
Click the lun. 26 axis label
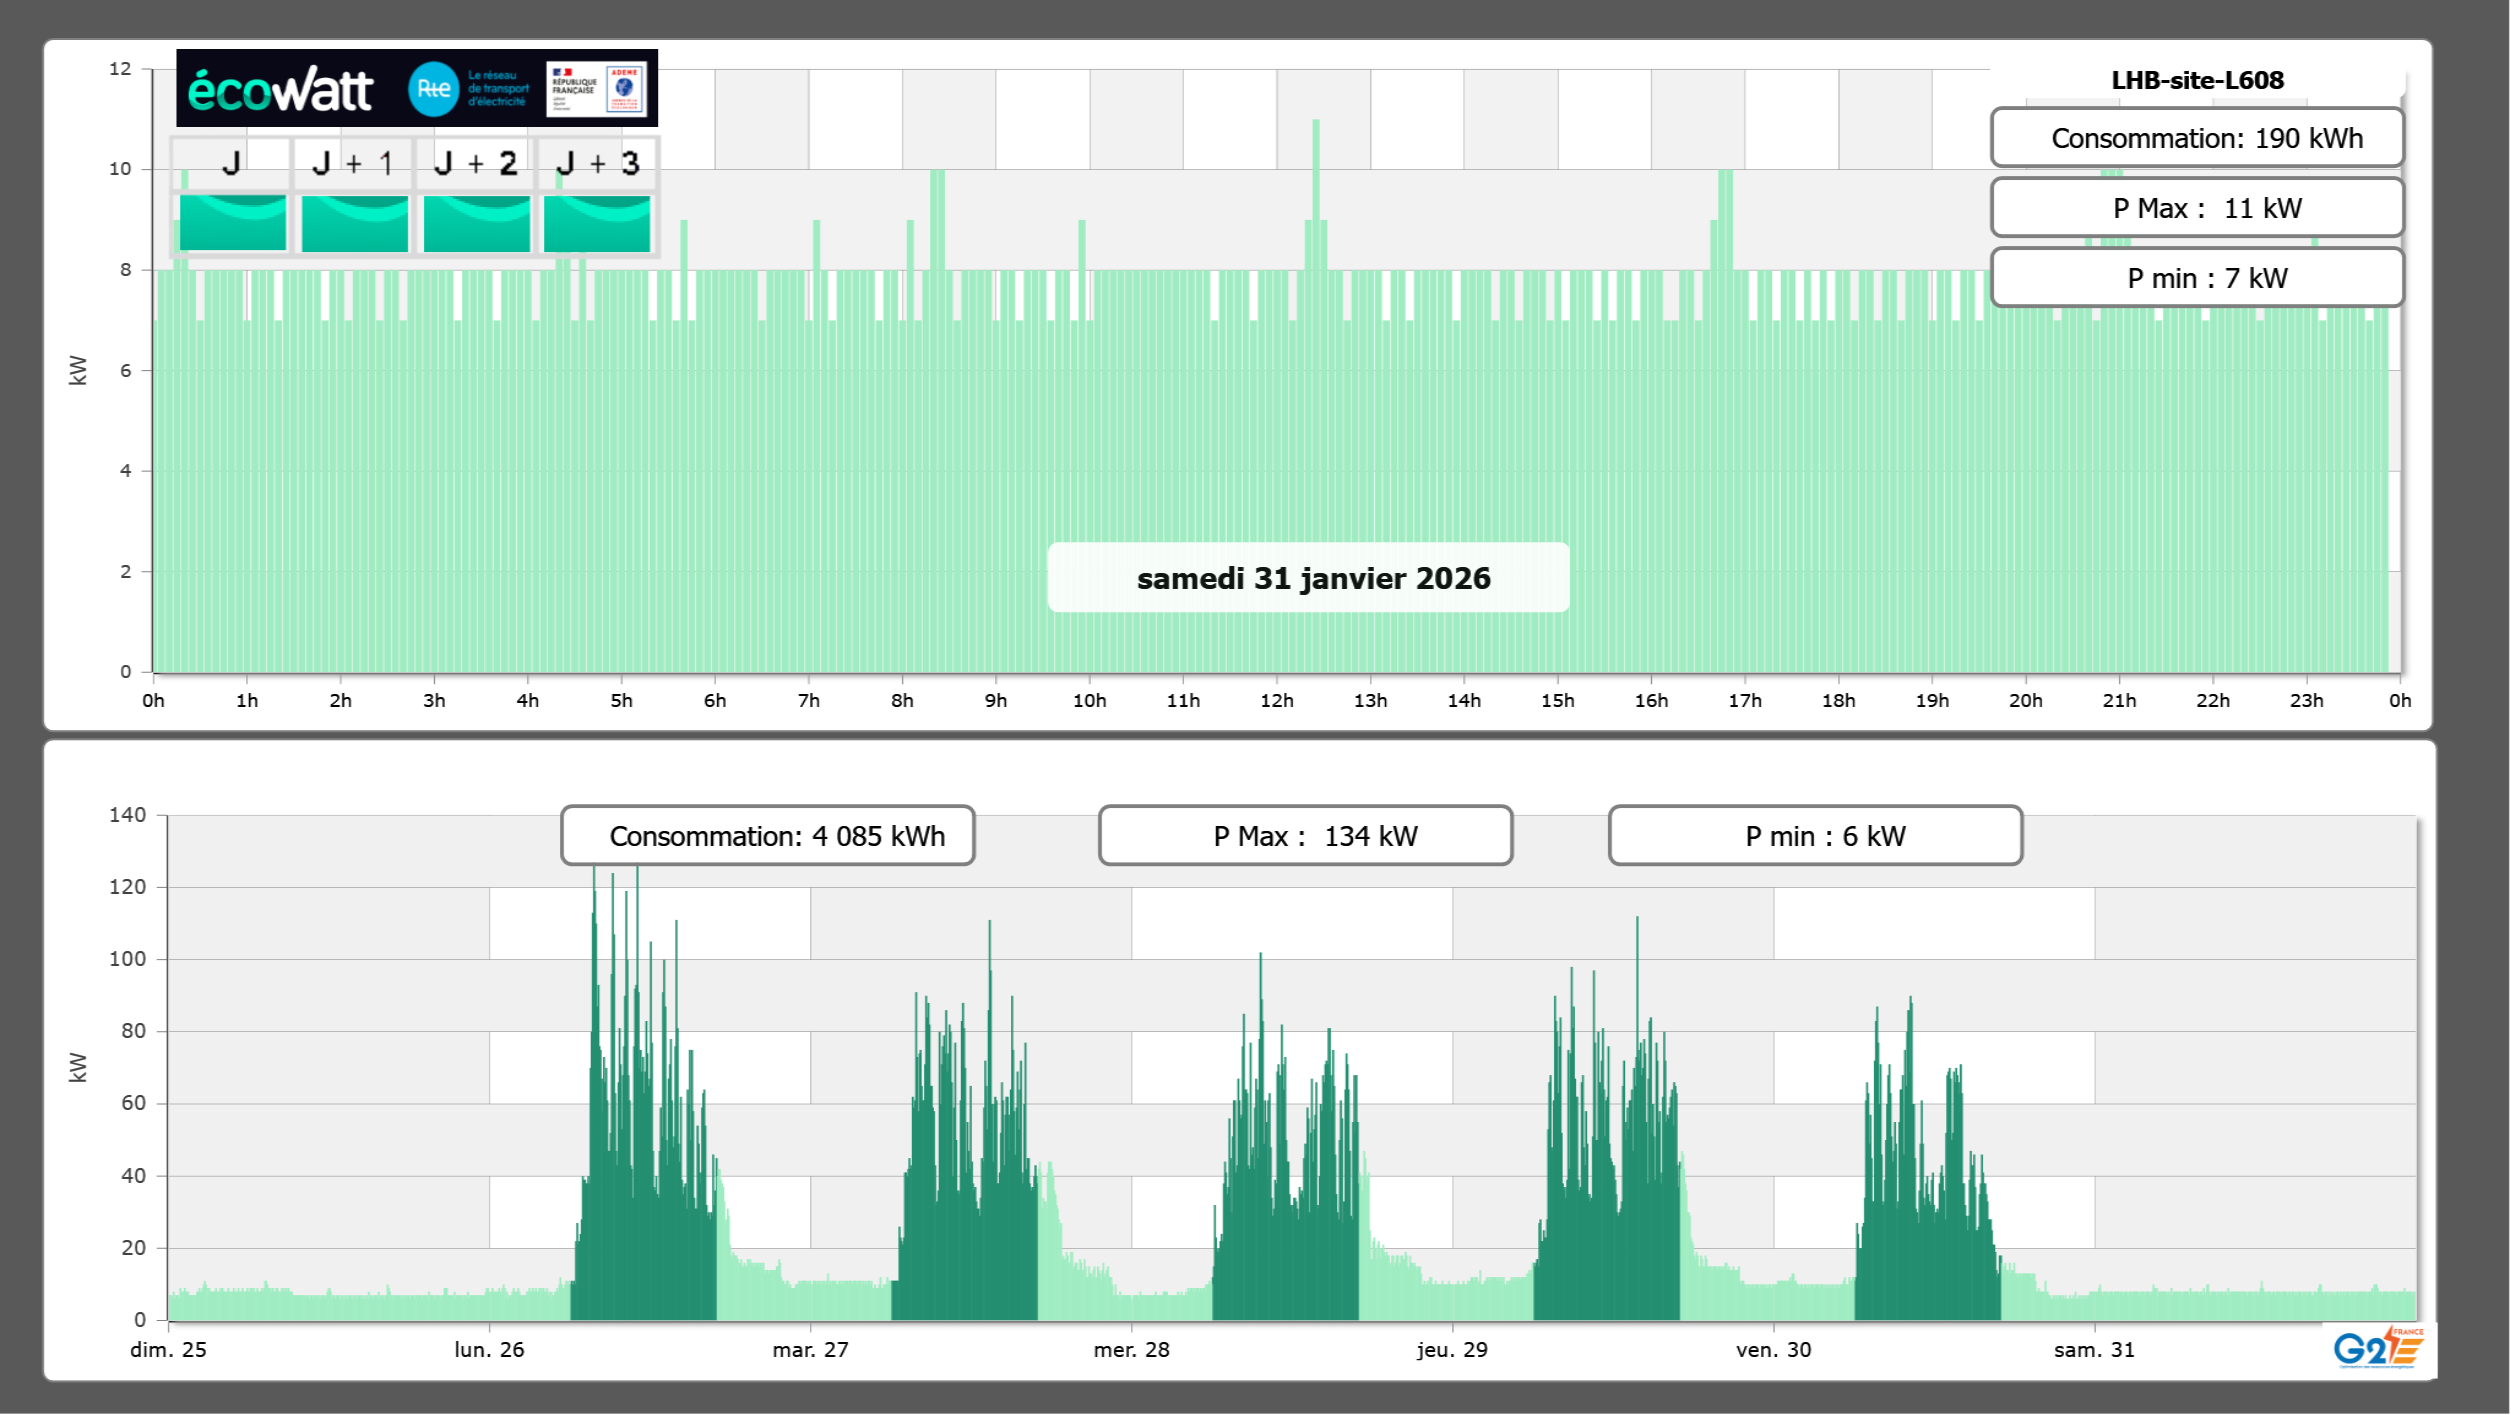tap(489, 1349)
